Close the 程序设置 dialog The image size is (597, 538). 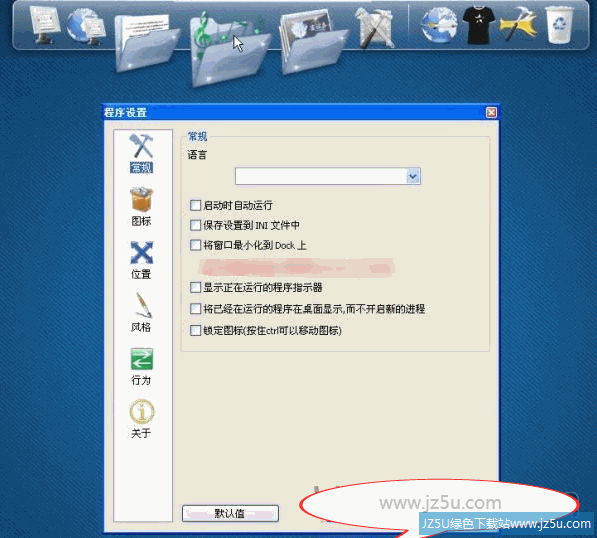click(492, 112)
